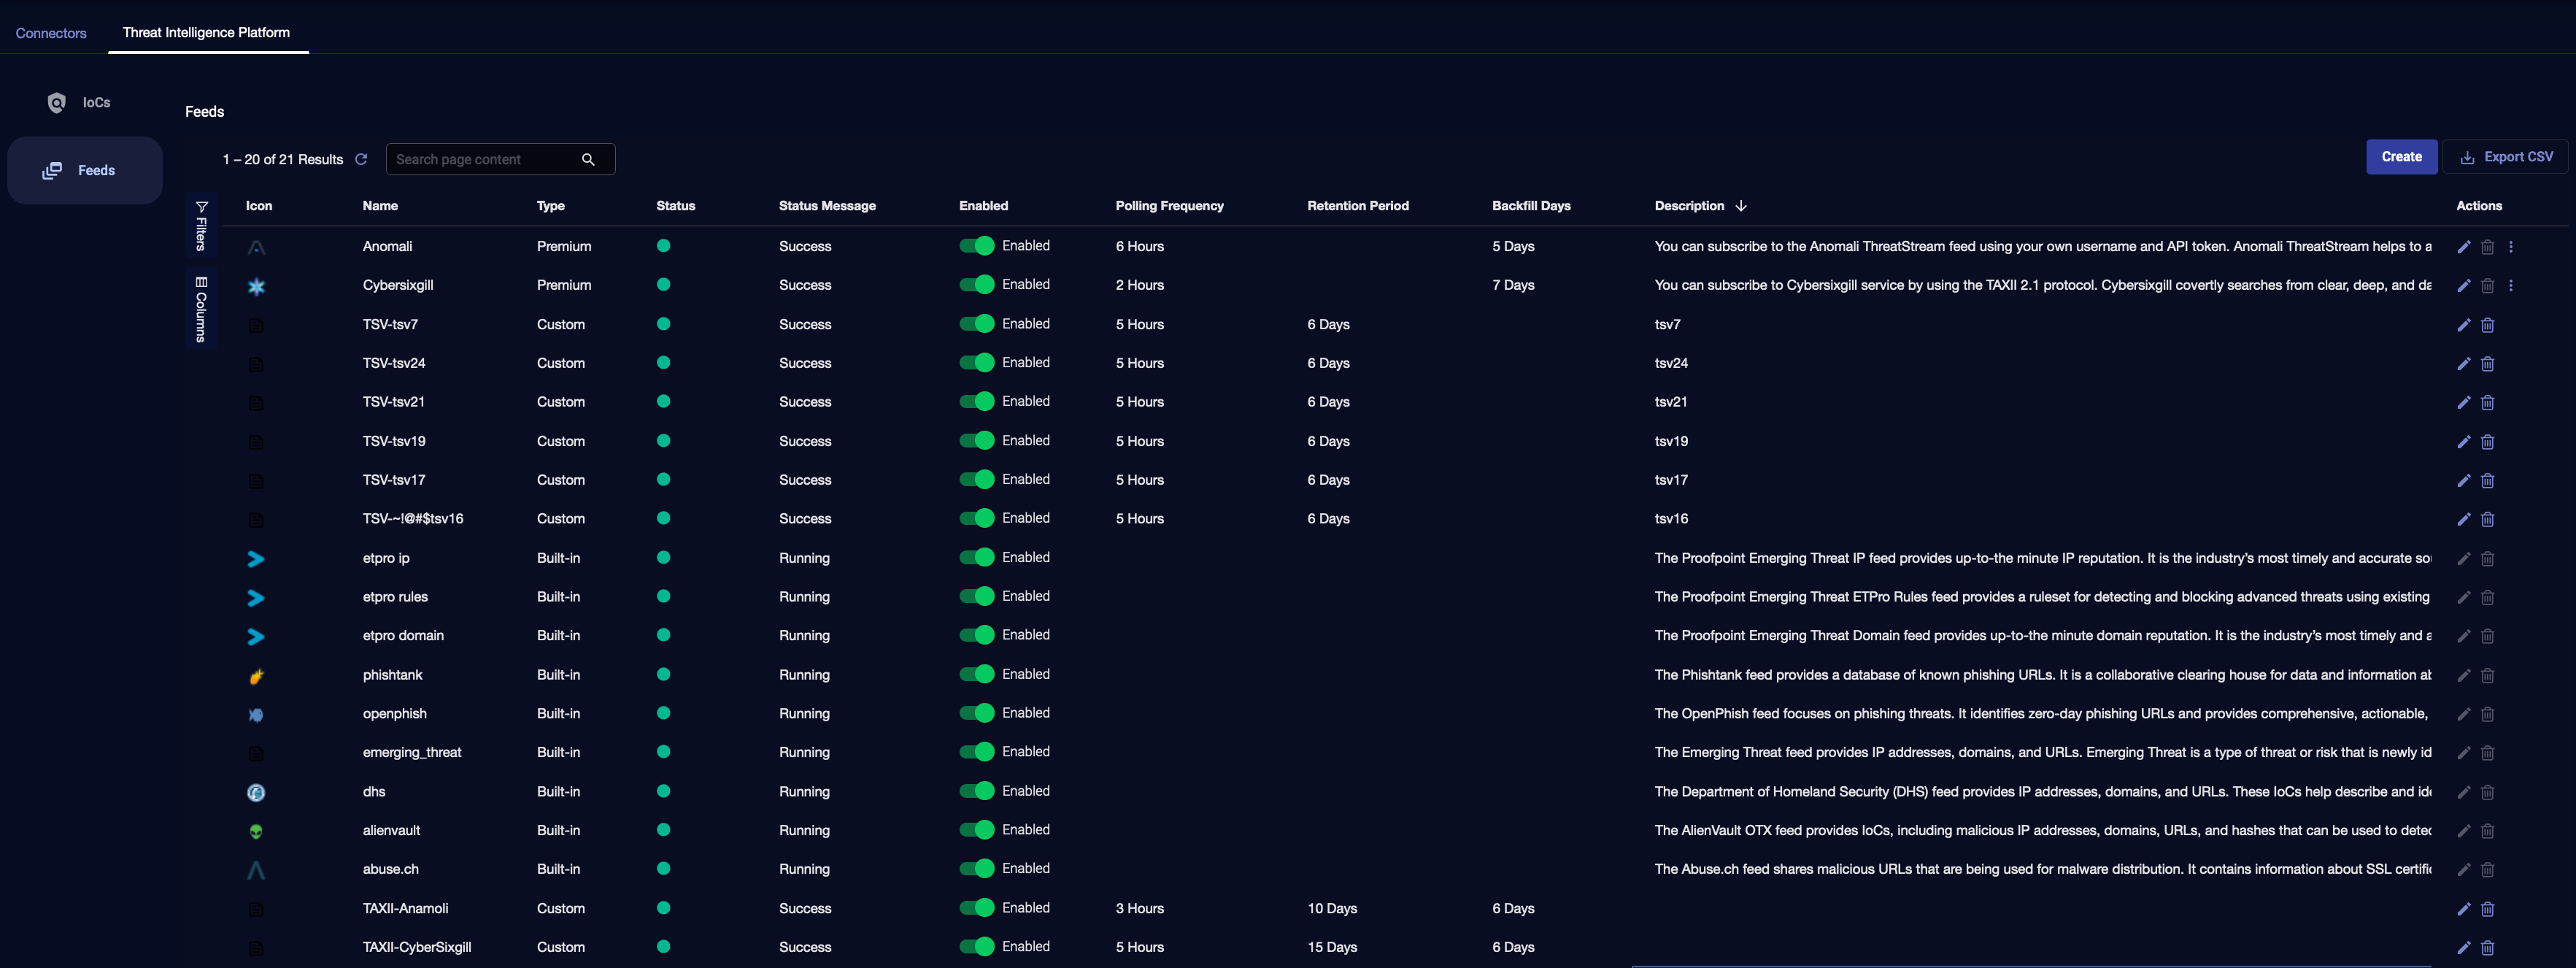Viewport: 2576px width, 968px height.
Task: Expand the Columns side panel
Action: tap(201, 309)
